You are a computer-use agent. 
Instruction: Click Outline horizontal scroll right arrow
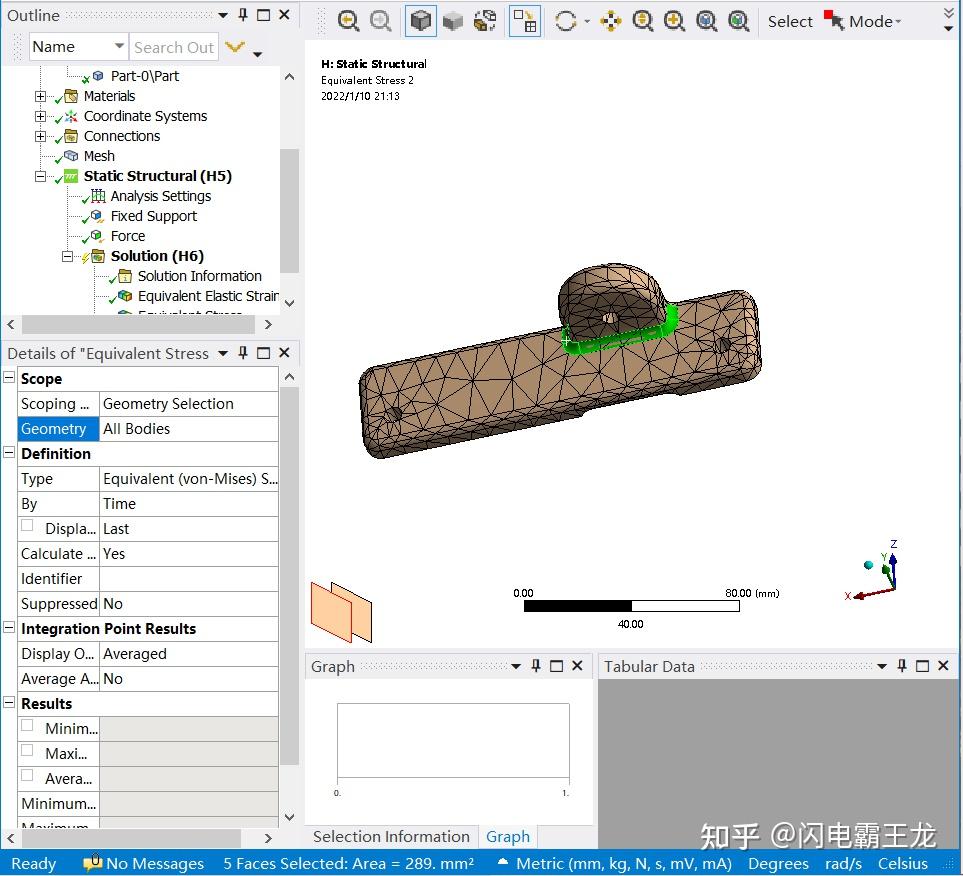pyautogui.click(x=268, y=324)
